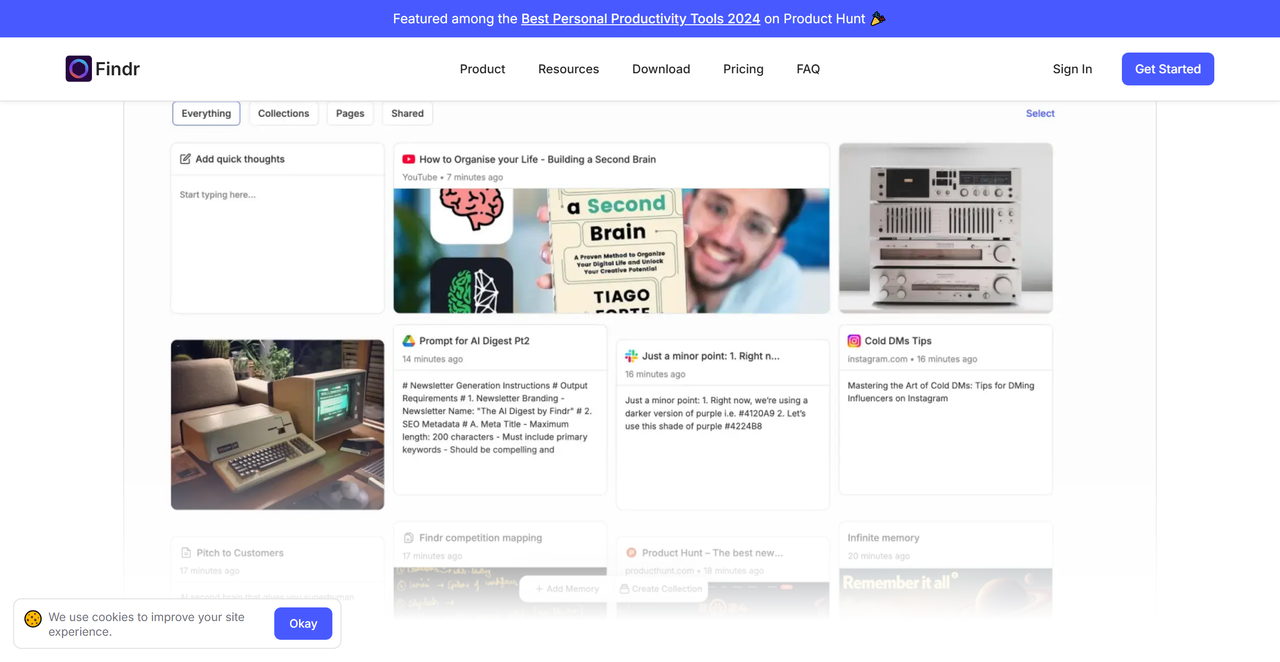Click the Slack icon on minor point card
The image size is (1280, 662).
pos(631,356)
